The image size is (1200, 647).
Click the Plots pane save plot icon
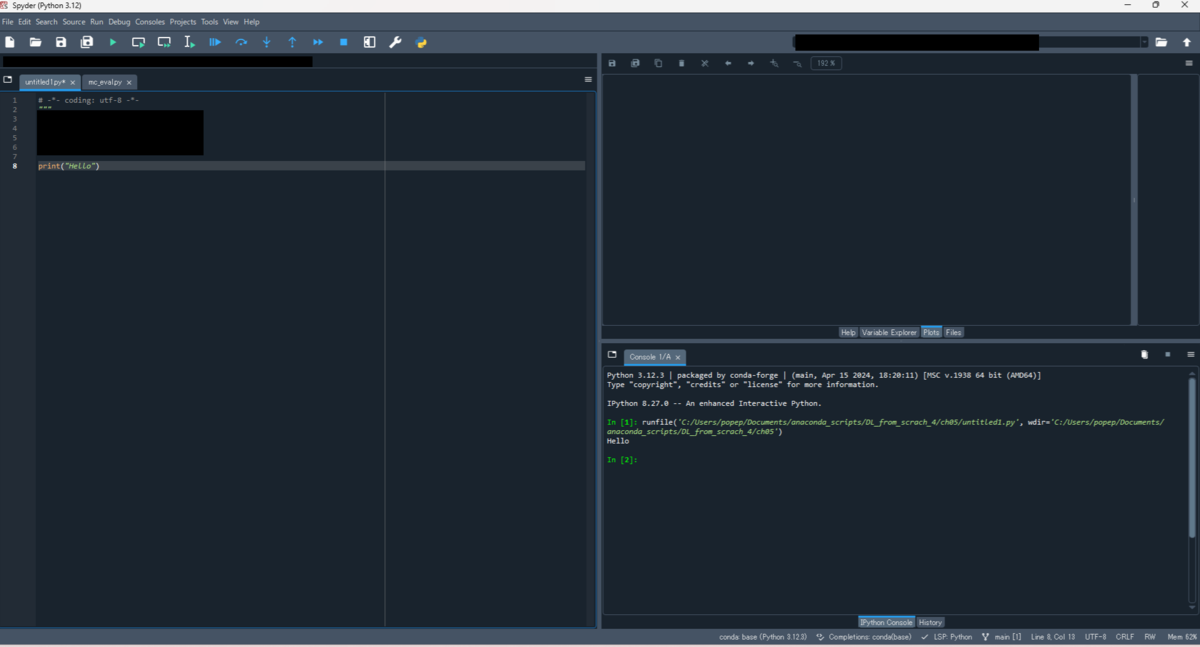[612, 63]
